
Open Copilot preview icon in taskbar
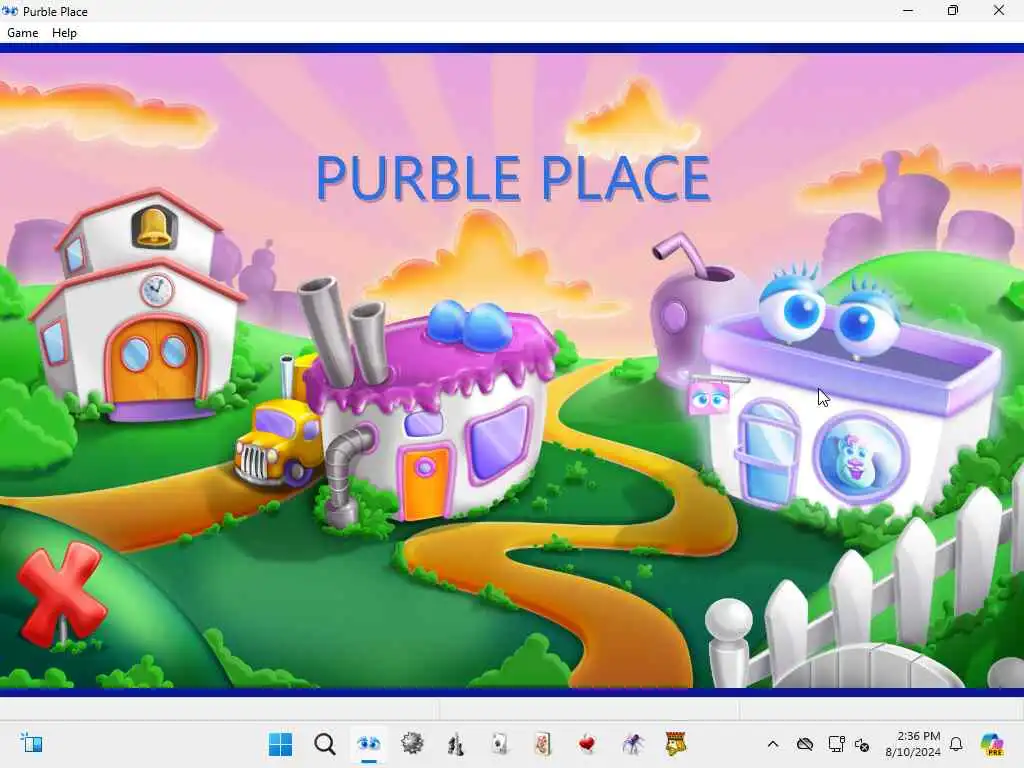click(x=992, y=744)
